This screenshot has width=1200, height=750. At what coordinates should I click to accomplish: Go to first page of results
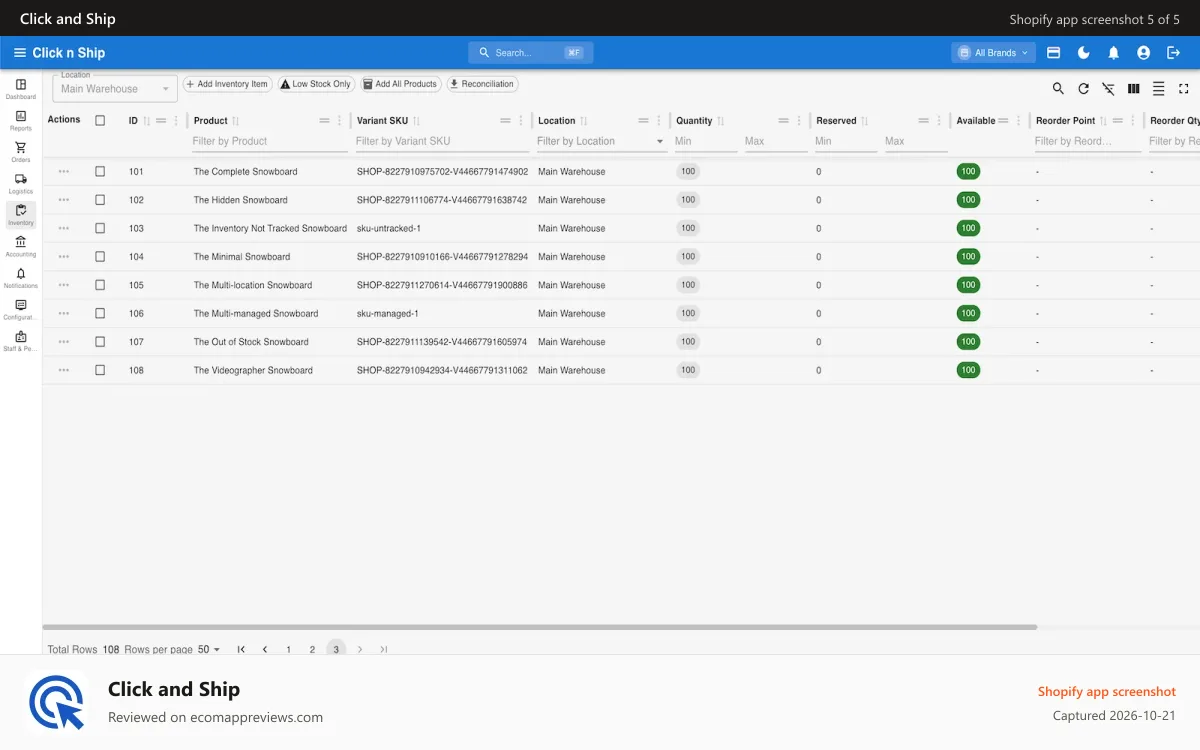pyautogui.click(x=241, y=649)
